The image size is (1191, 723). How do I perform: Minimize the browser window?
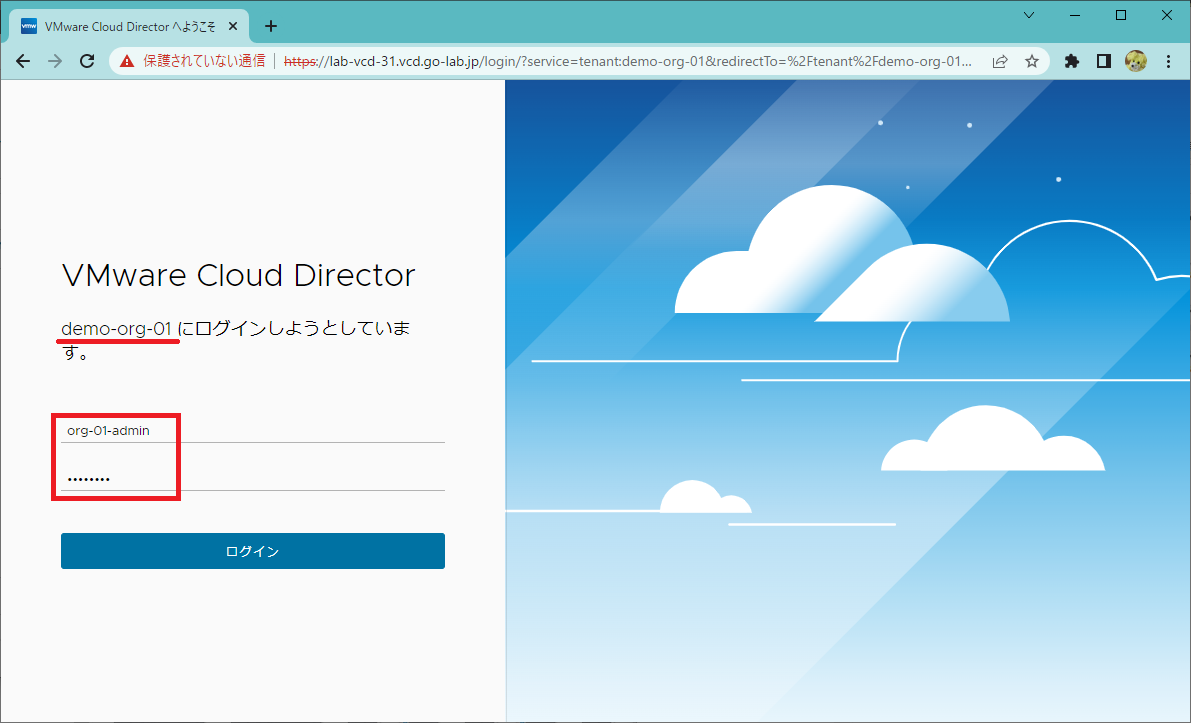[x=1075, y=15]
